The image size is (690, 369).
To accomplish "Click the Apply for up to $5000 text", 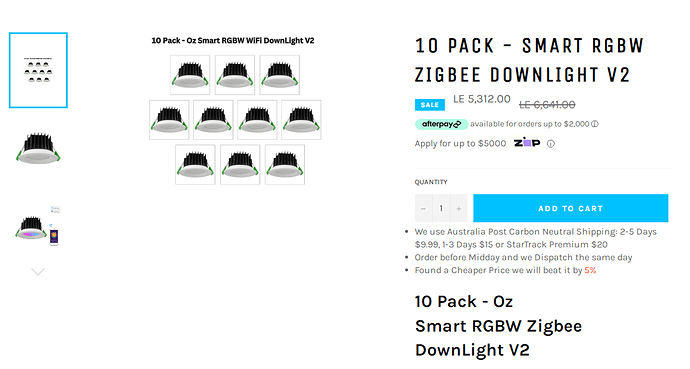I will coord(460,144).
